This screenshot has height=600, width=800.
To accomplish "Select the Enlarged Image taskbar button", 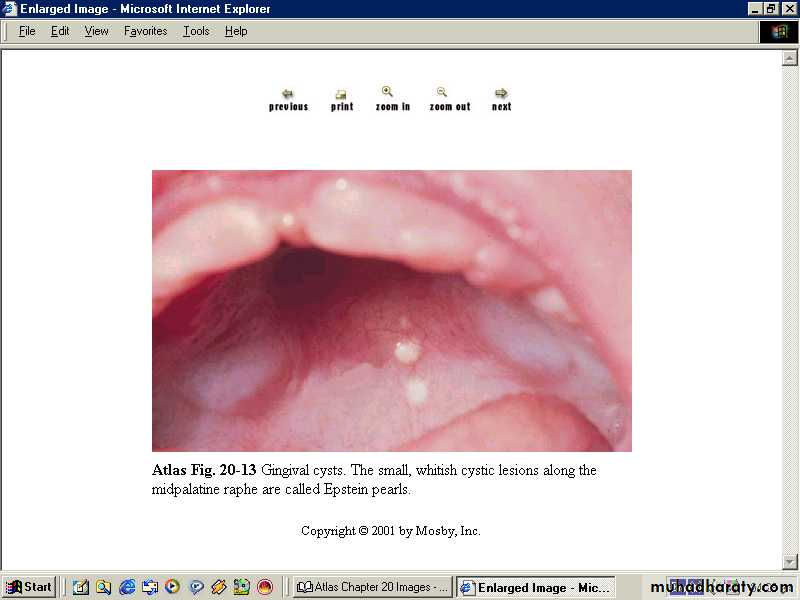I will [x=535, y=587].
